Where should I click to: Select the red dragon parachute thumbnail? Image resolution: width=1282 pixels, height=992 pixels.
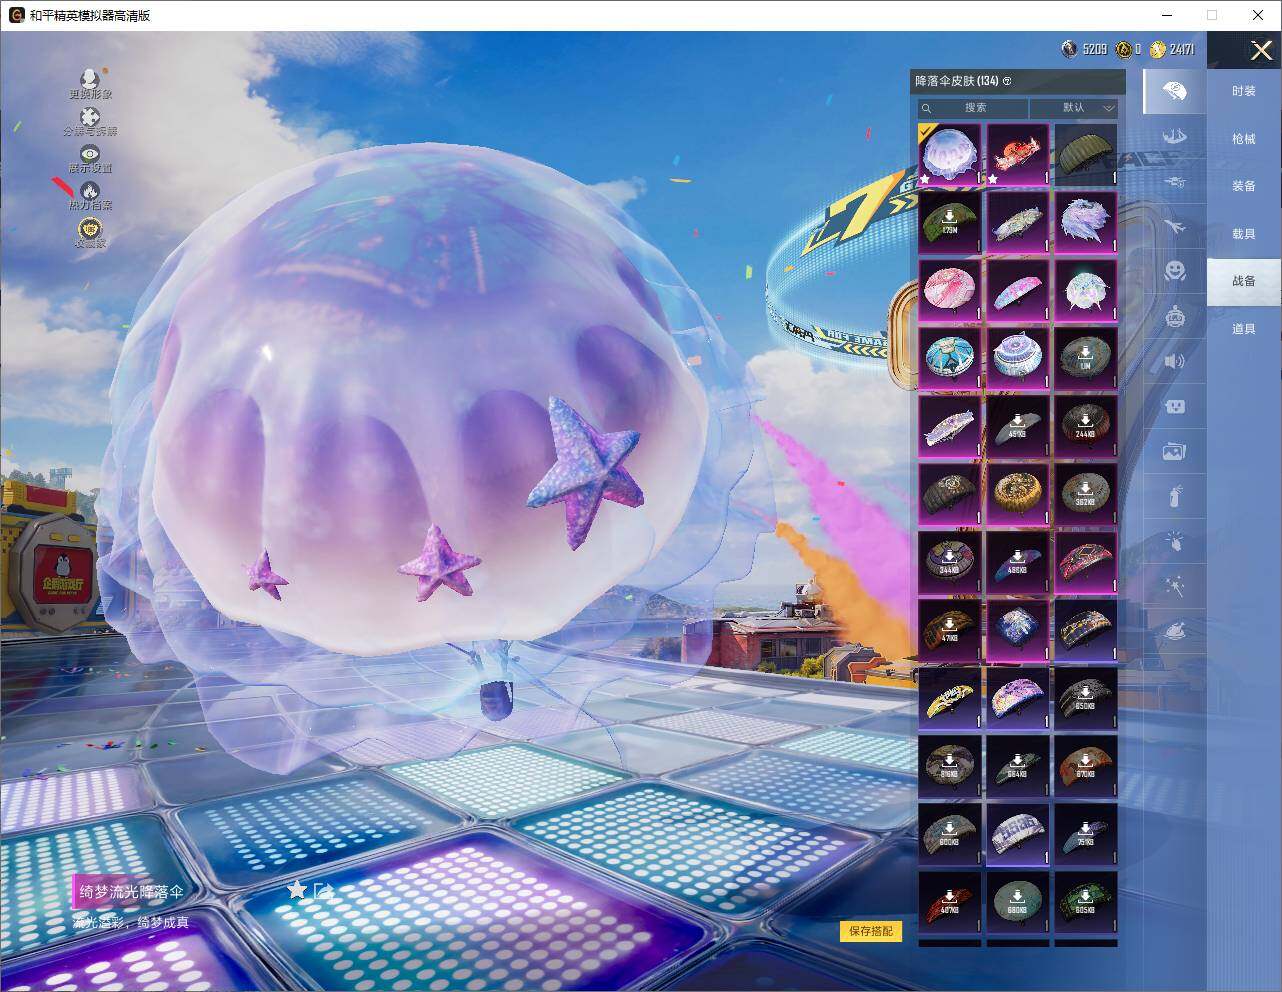click(x=1018, y=155)
